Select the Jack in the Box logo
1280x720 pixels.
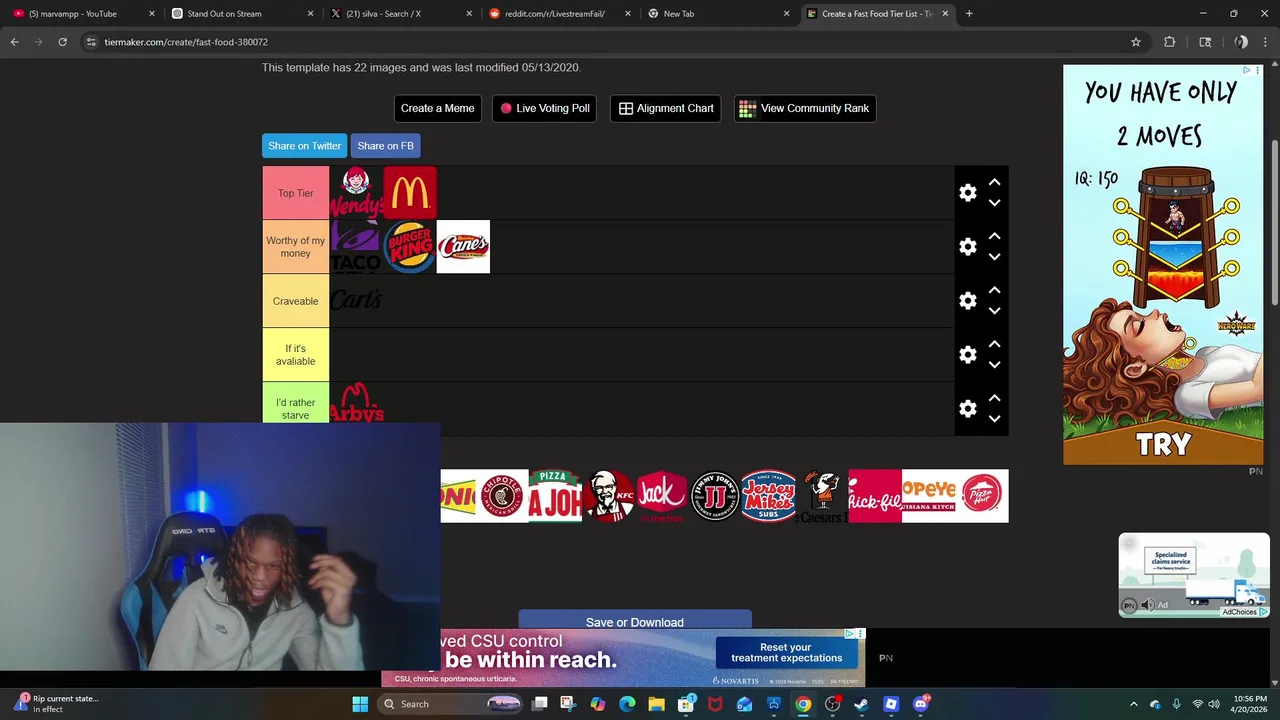662,496
